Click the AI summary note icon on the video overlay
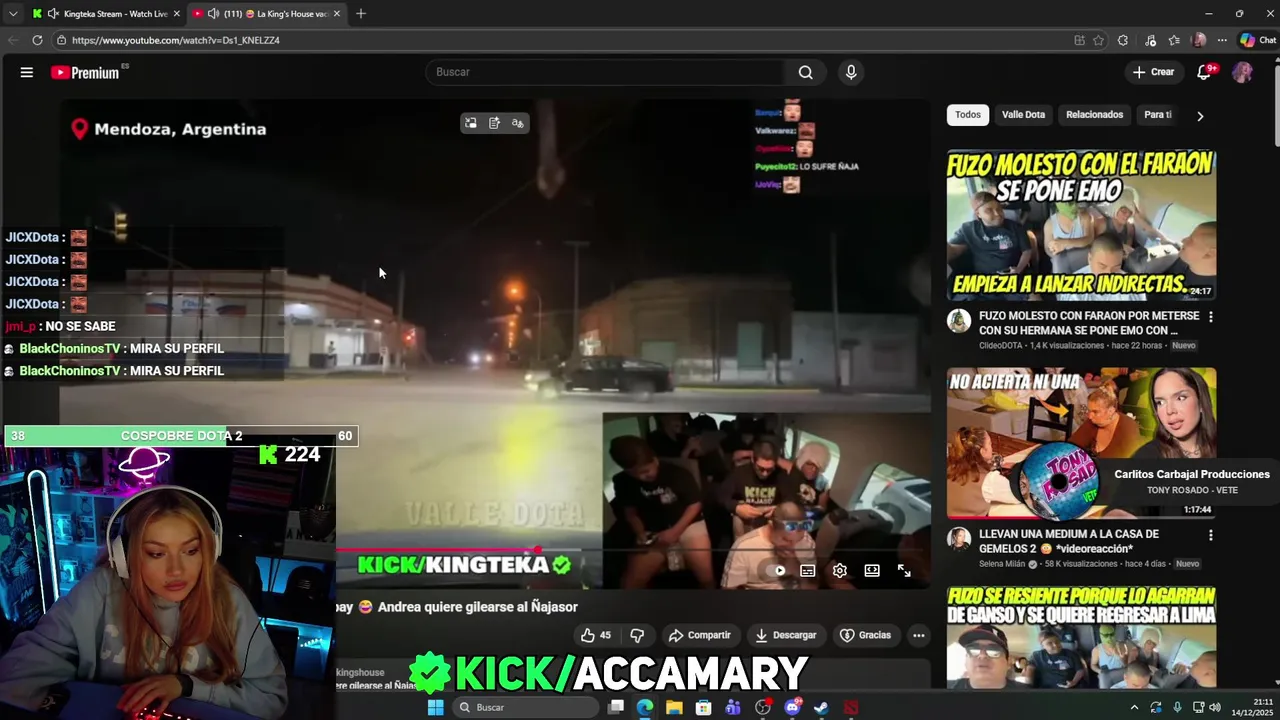 tap(494, 123)
